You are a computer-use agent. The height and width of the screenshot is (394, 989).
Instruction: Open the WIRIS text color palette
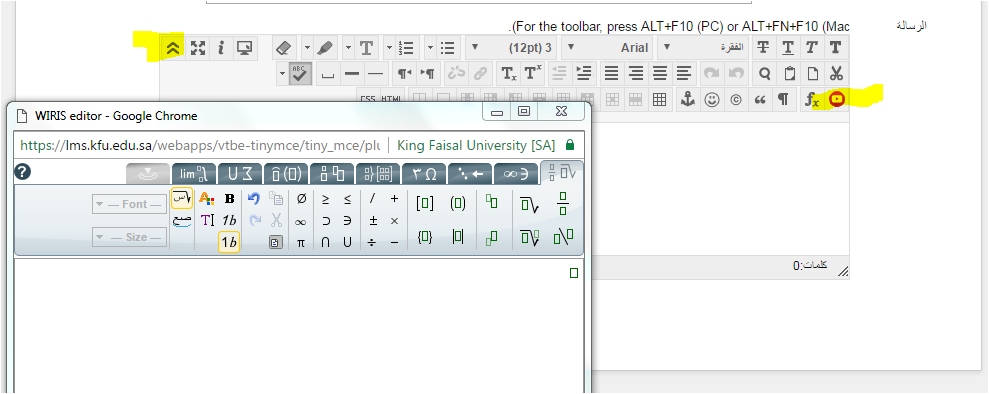click(207, 199)
